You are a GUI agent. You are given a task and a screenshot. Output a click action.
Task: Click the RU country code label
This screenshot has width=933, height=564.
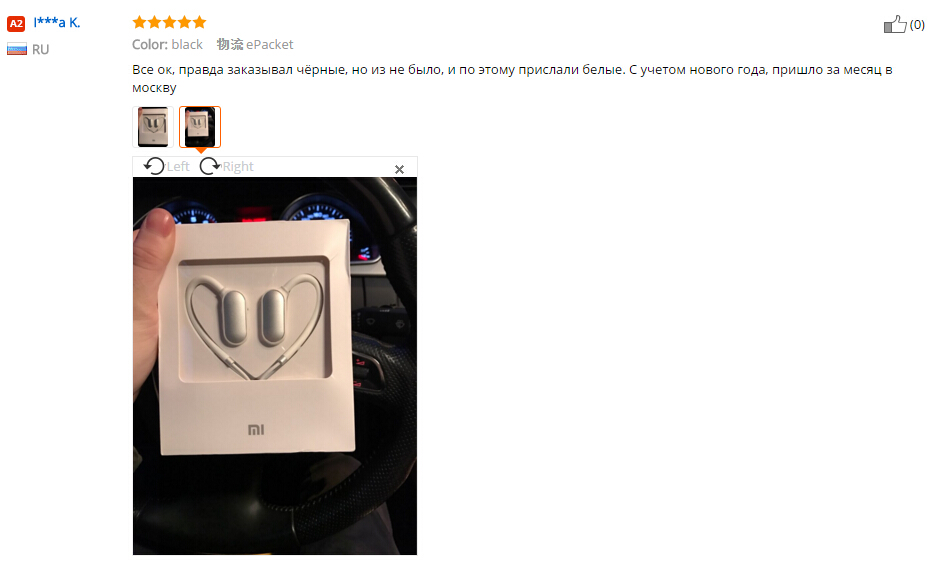40,49
